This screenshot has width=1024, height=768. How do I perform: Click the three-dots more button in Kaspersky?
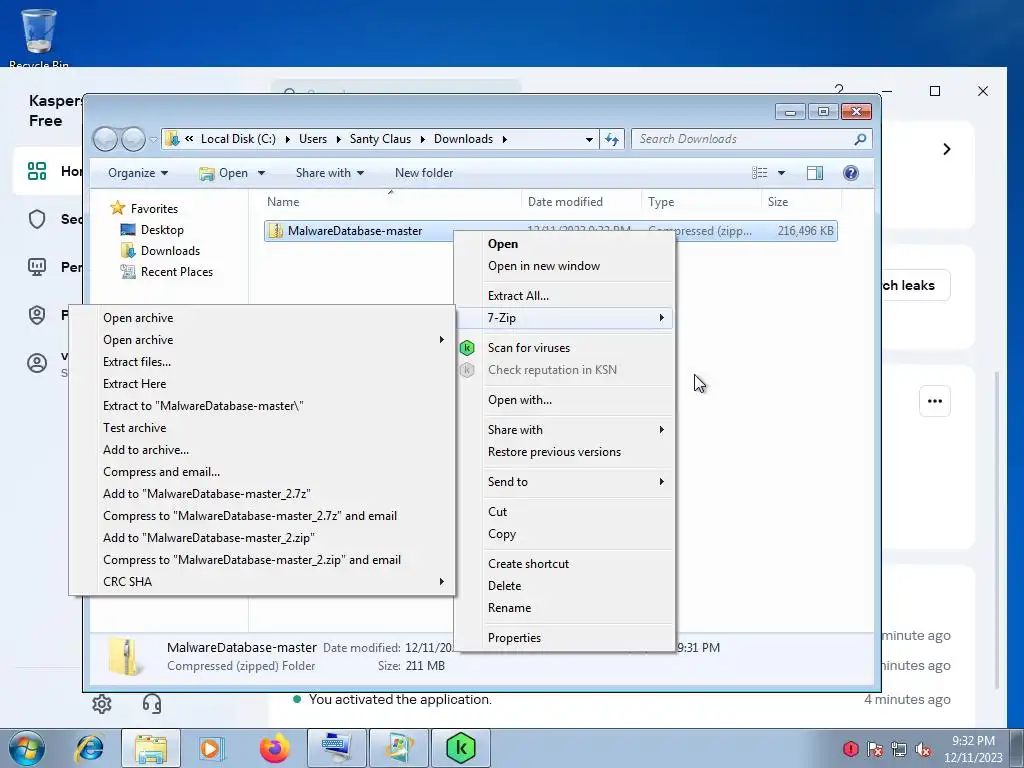935,401
